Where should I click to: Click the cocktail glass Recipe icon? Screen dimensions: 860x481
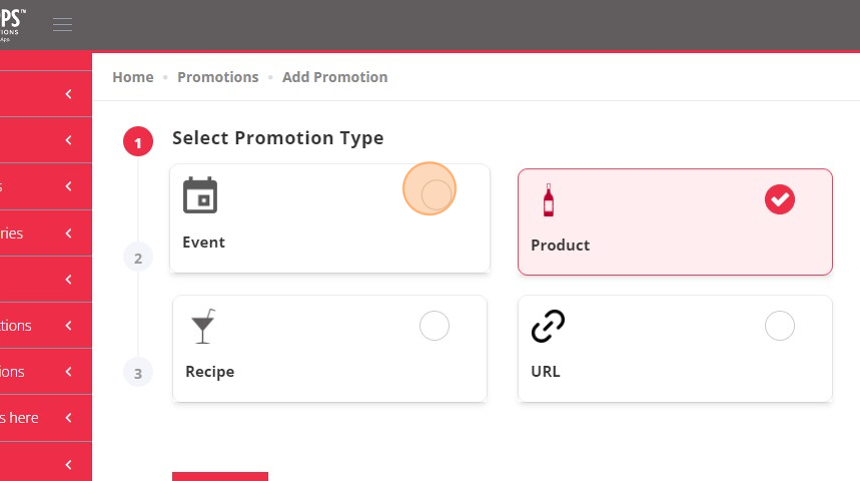coord(203,326)
